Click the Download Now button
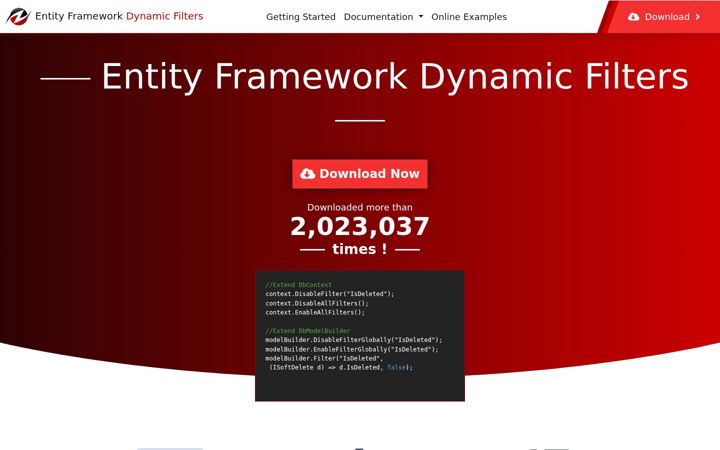The height and width of the screenshot is (450, 720). (x=360, y=174)
